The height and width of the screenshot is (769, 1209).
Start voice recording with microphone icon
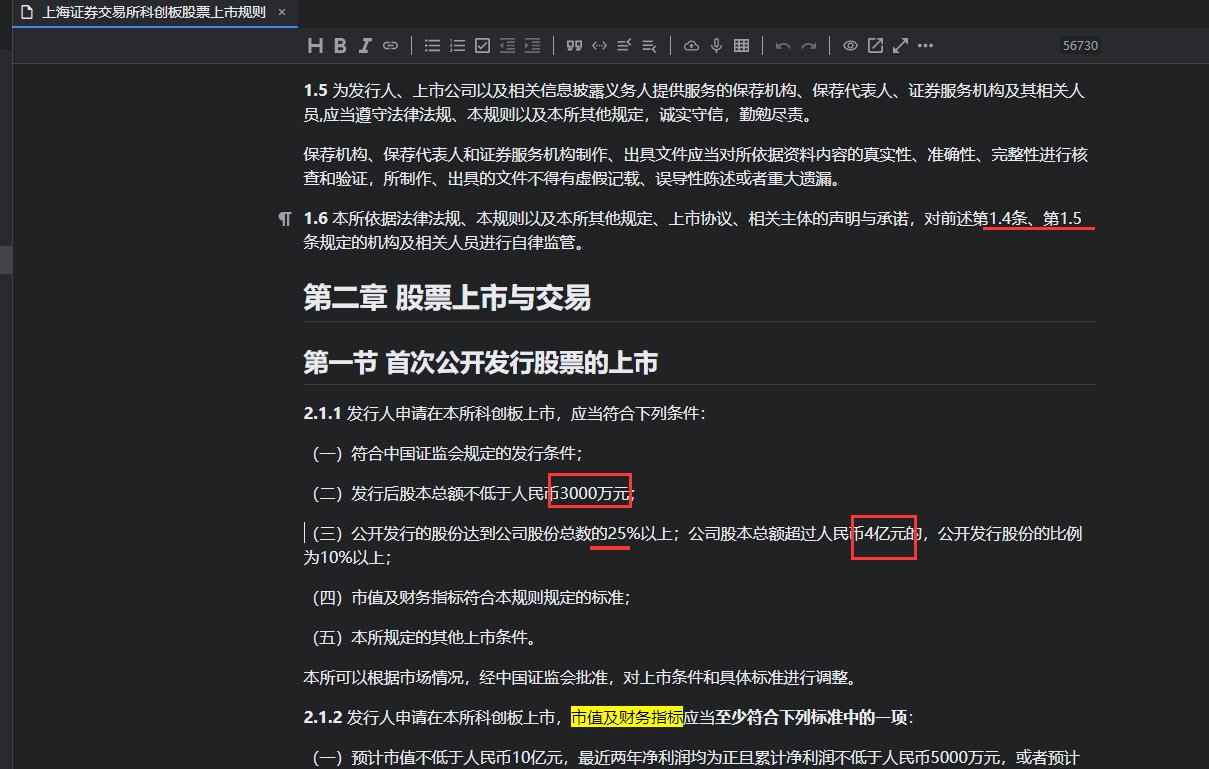coord(716,45)
